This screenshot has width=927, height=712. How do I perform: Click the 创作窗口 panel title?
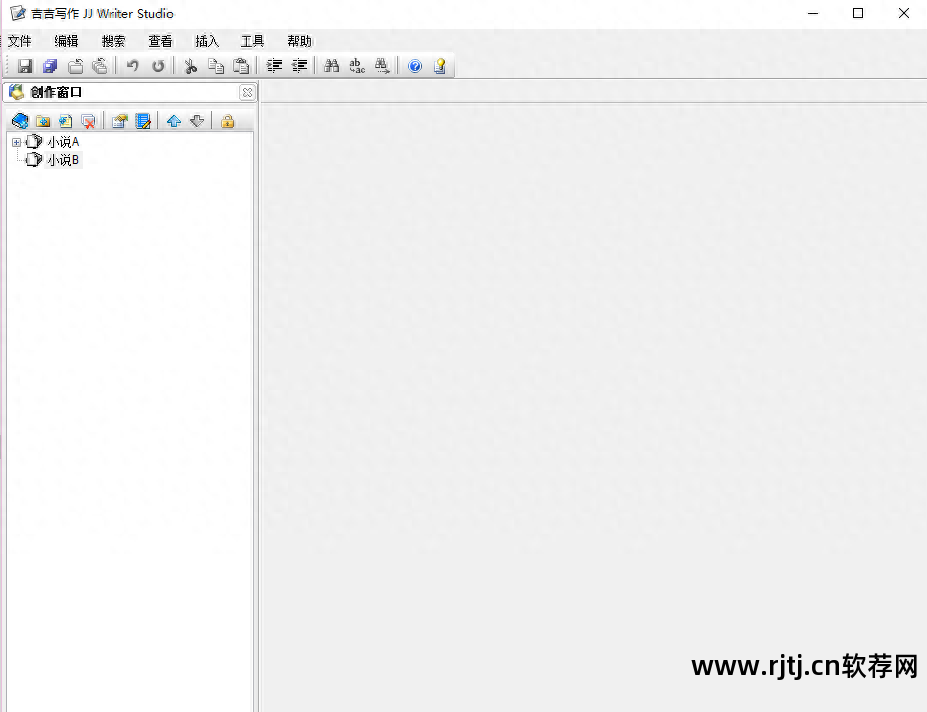tap(56, 92)
